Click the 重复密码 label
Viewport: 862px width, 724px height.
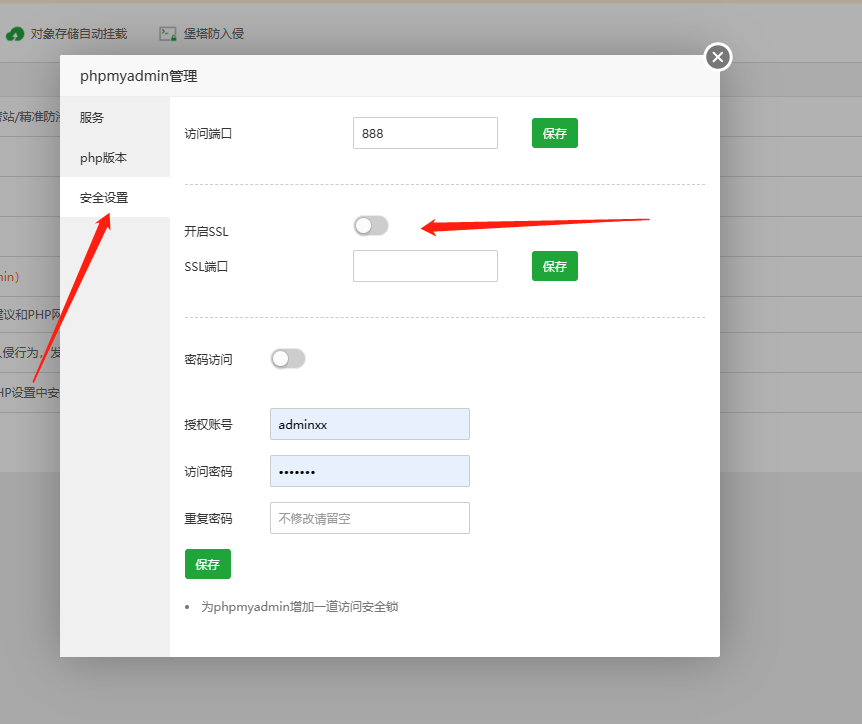point(208,518)
